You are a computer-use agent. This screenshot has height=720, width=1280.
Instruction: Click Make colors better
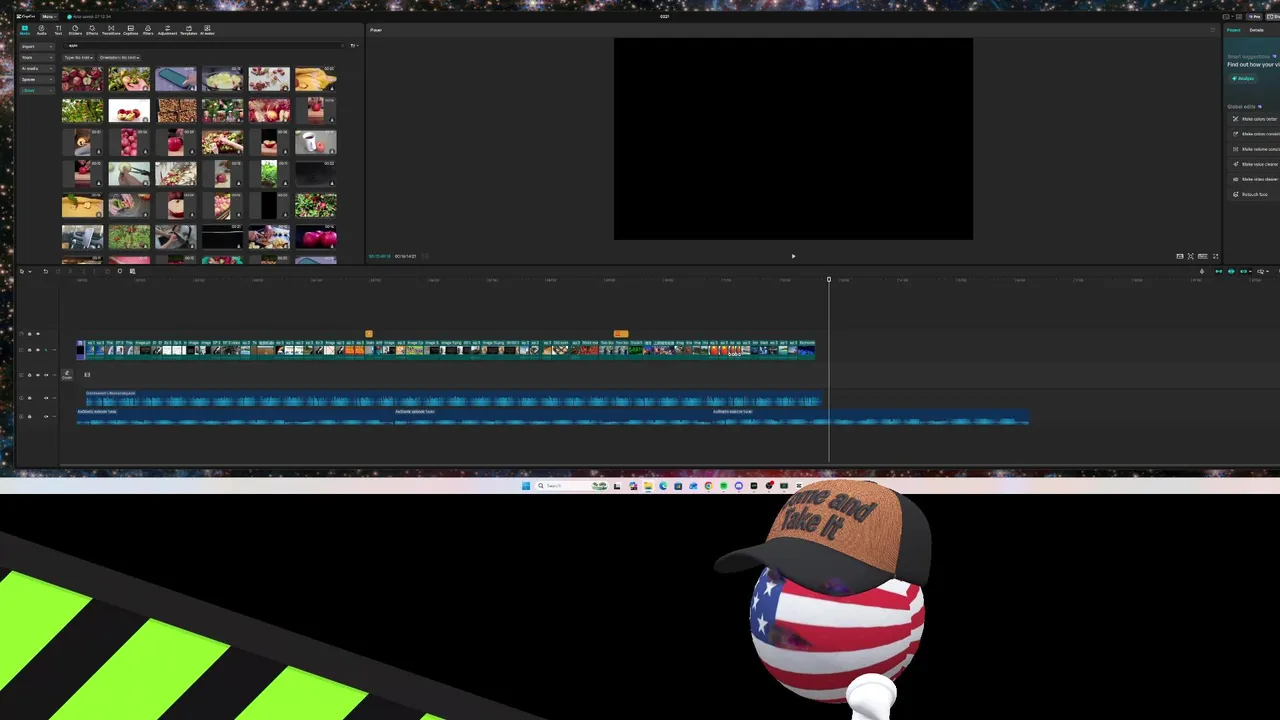pyautogui.click(x=1256, y=119)
